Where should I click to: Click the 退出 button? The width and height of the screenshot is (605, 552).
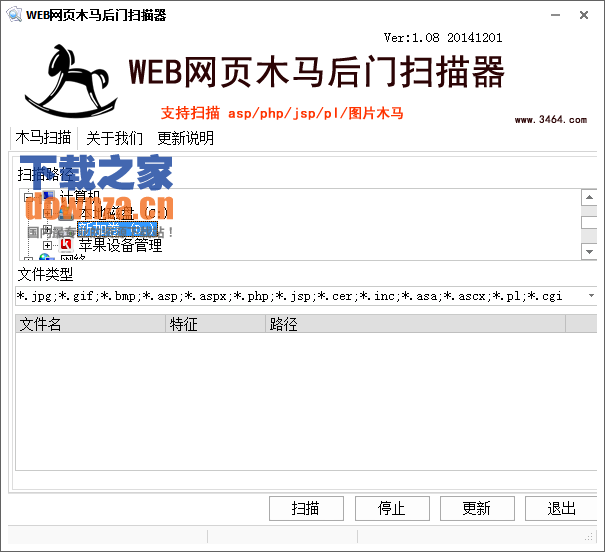coord(562,508)
